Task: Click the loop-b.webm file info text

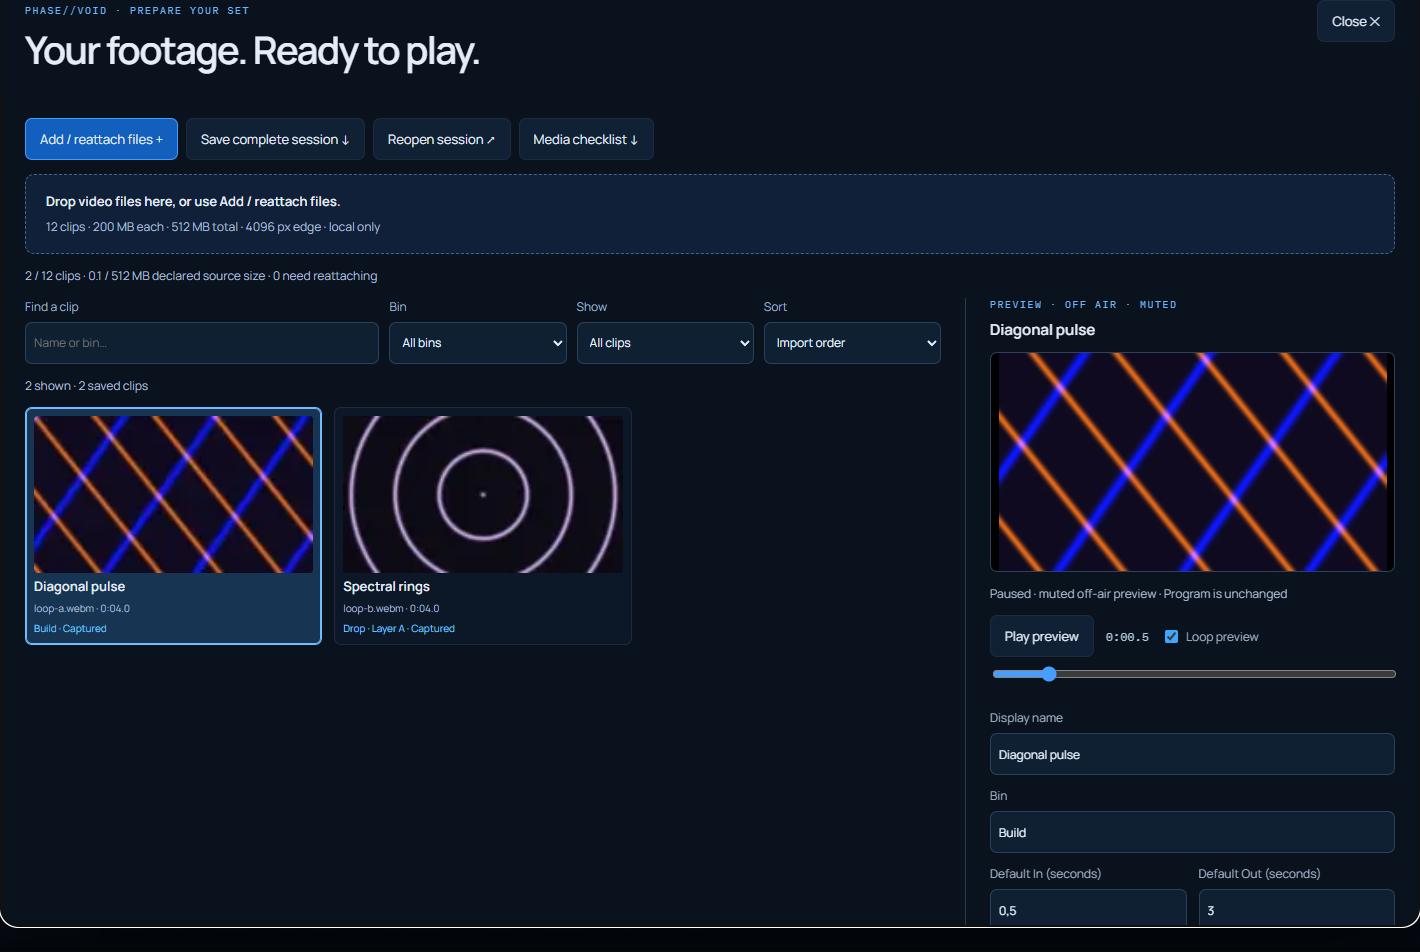Action: (x=391, y=608)
